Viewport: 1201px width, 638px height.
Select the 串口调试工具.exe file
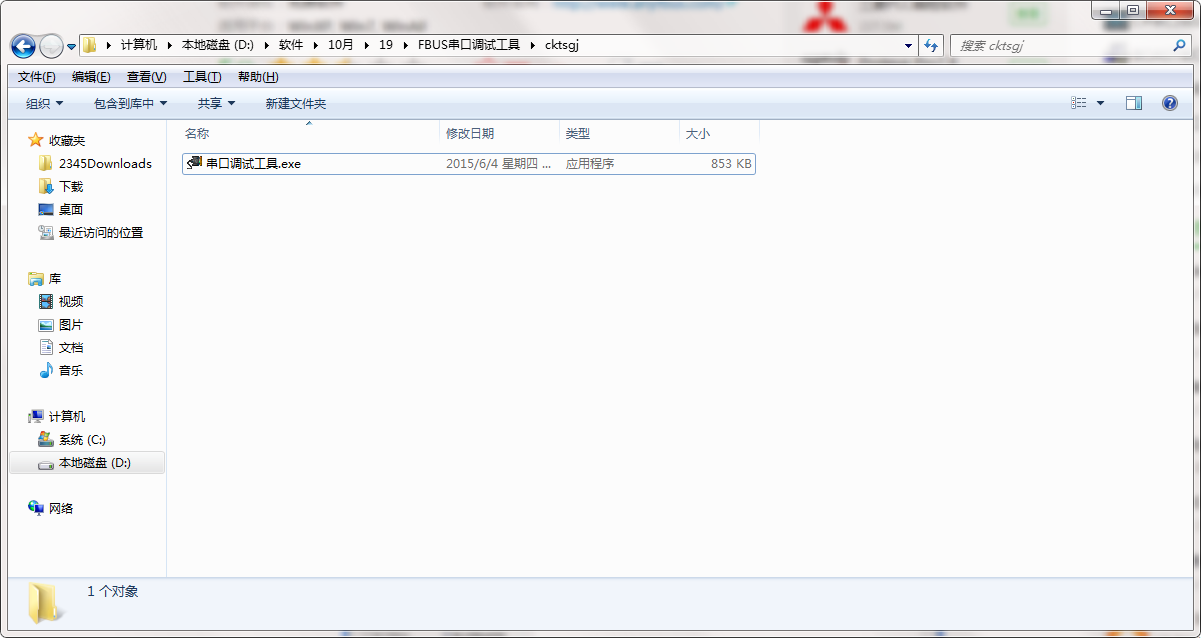point(468,163)
